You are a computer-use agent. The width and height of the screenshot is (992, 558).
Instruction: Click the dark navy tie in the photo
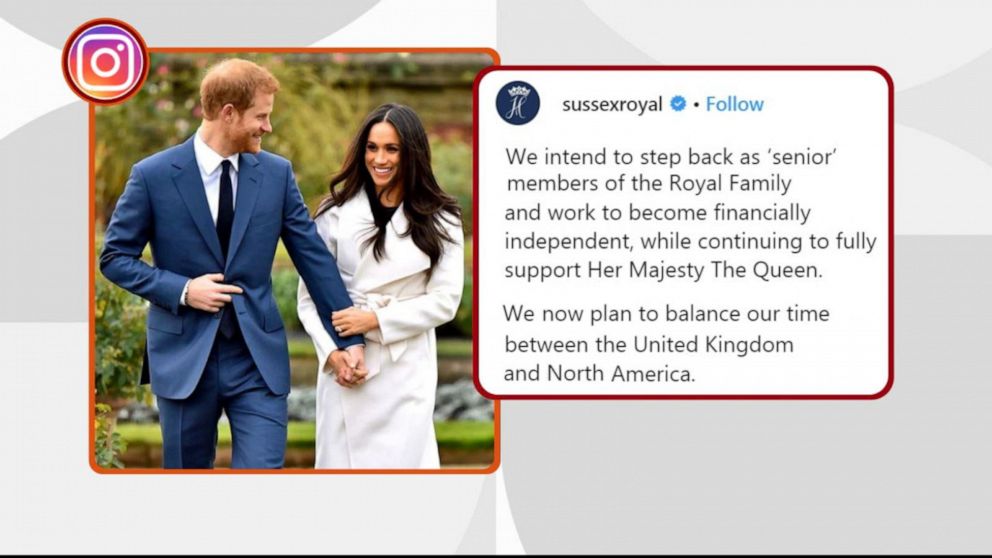225,210
